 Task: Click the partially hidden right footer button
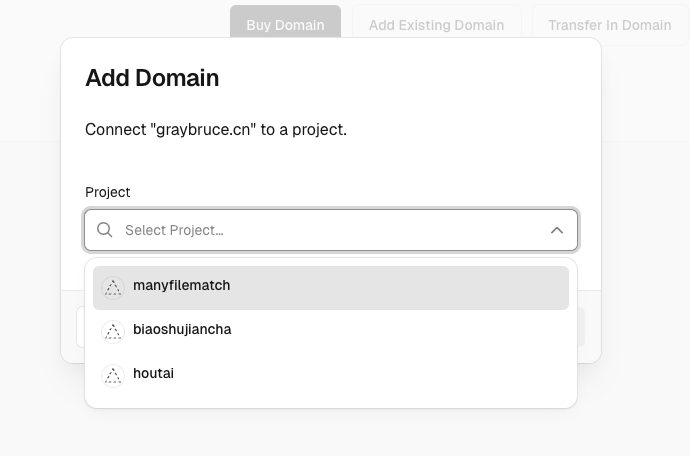[582, 327]
